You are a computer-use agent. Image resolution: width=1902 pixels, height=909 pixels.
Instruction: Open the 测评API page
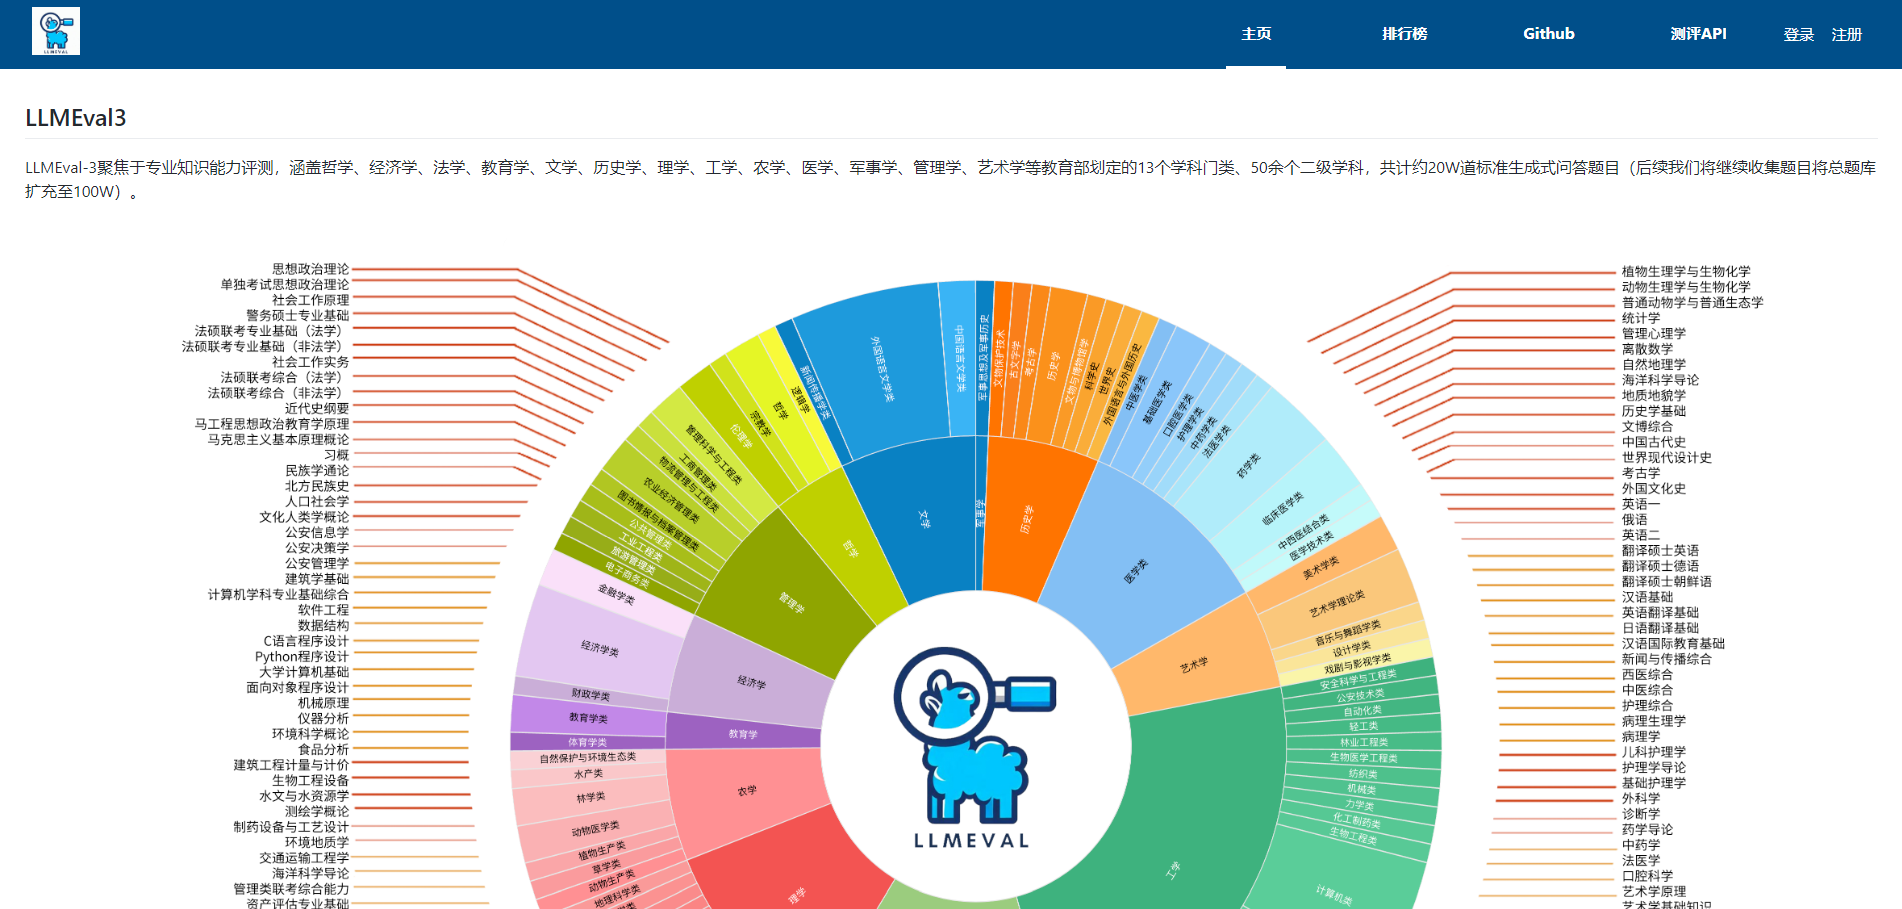[x=1698, y=34]
